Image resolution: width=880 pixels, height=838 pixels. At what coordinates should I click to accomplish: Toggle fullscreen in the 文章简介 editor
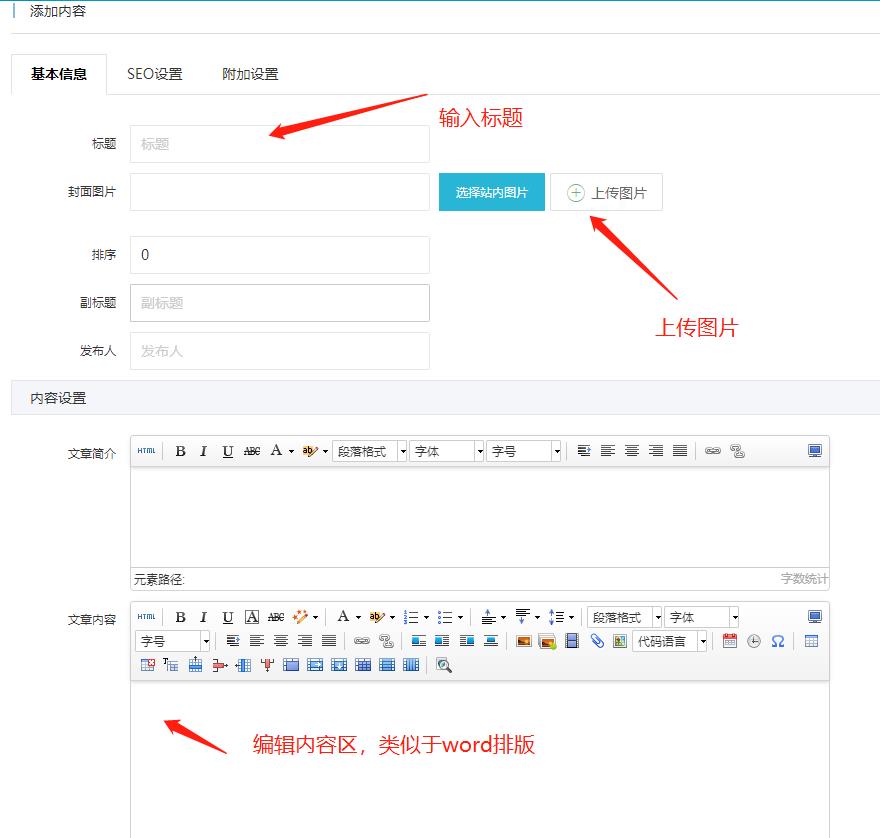pos(814,451)
